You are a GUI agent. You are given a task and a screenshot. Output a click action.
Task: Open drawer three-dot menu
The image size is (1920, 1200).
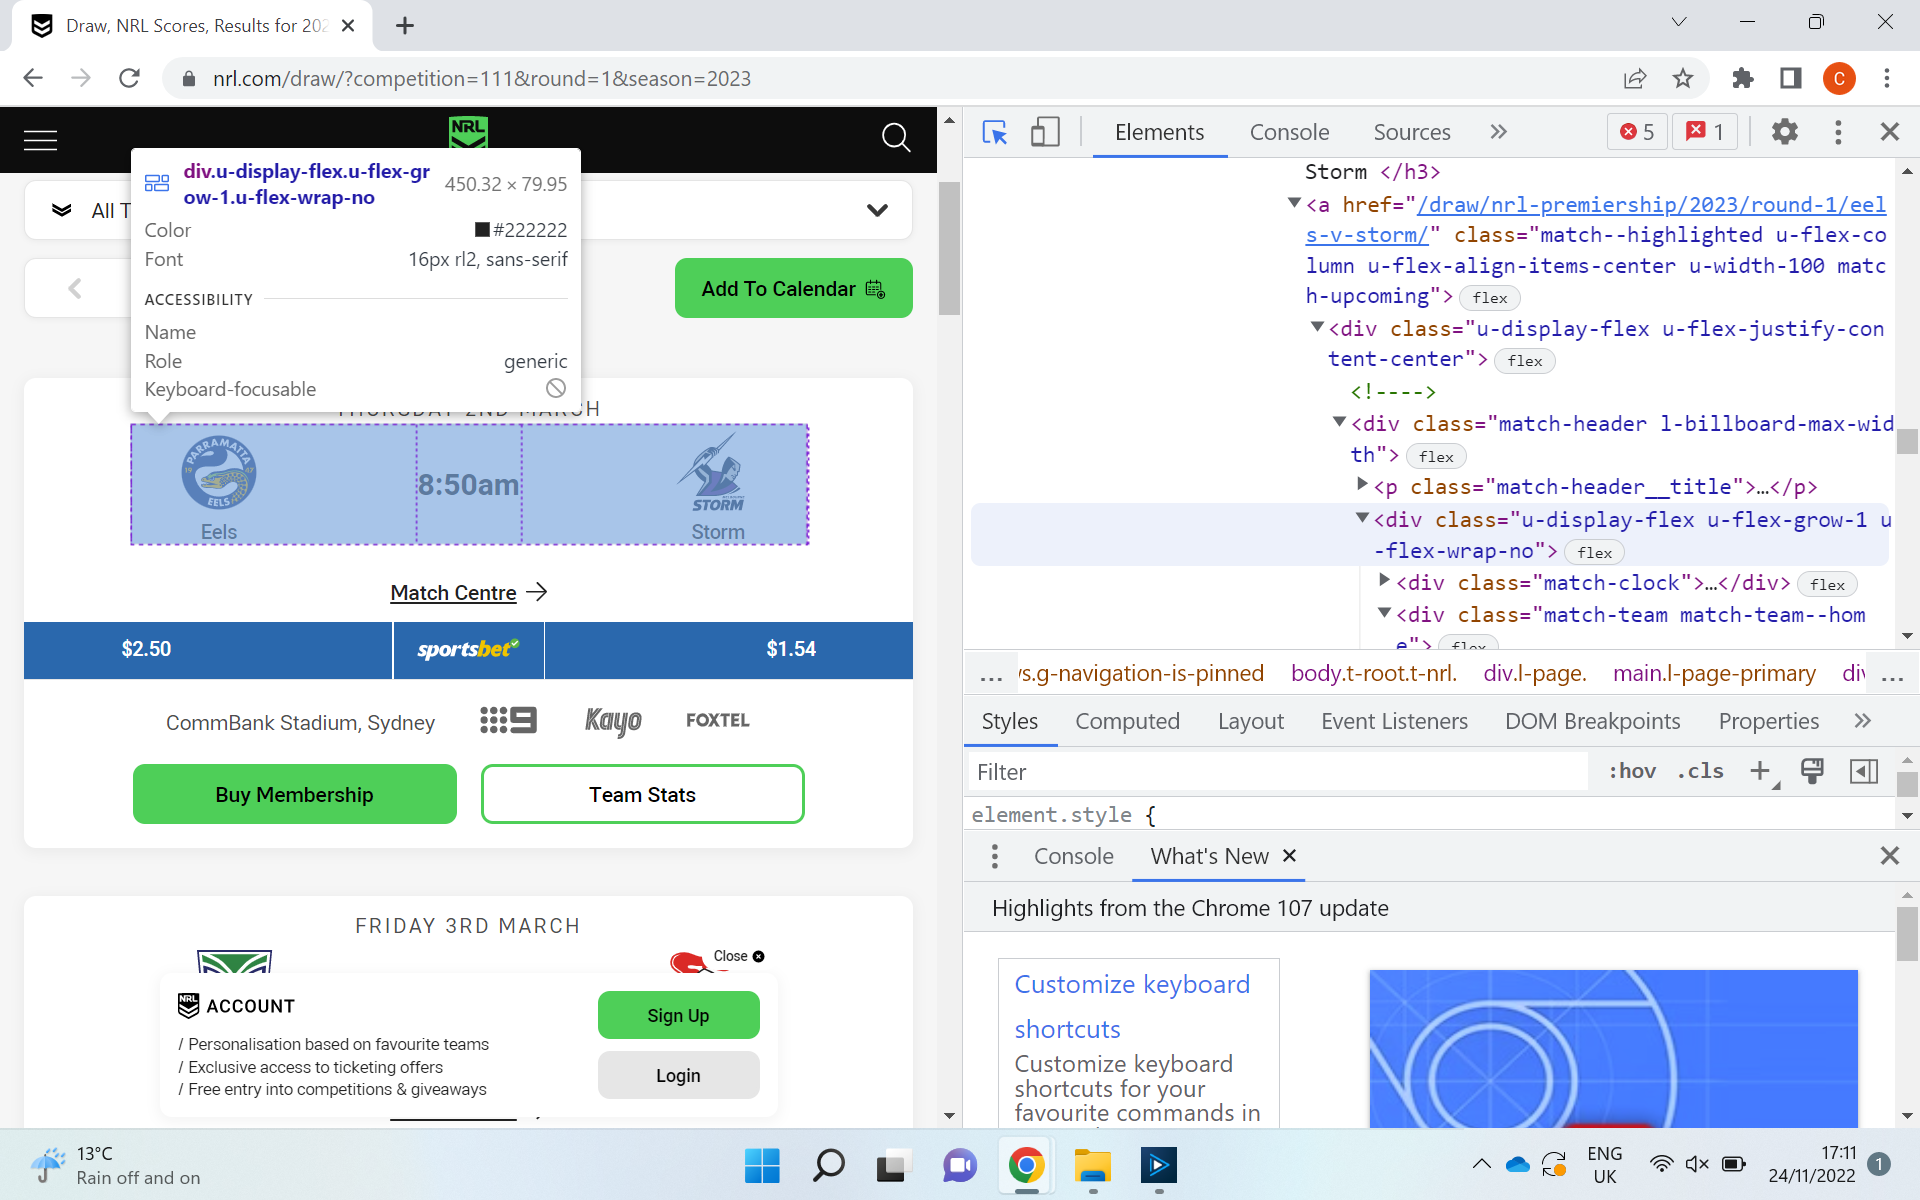coord(994,856)
